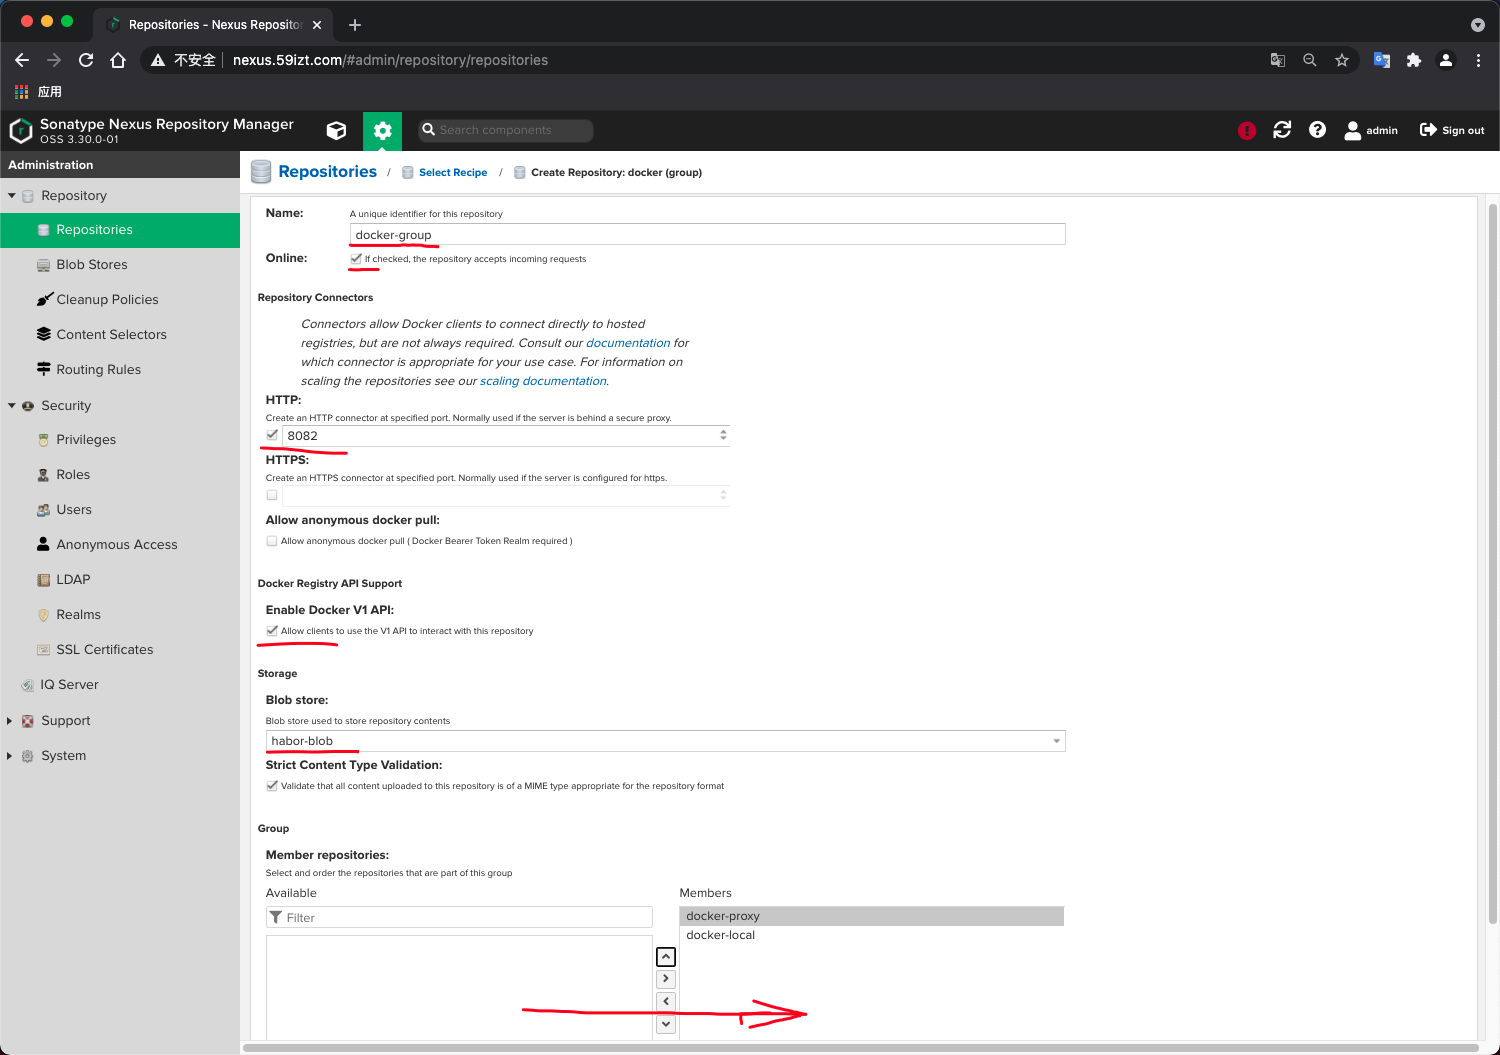Open Chrome extensions puzzle icon

[1413, 60]
